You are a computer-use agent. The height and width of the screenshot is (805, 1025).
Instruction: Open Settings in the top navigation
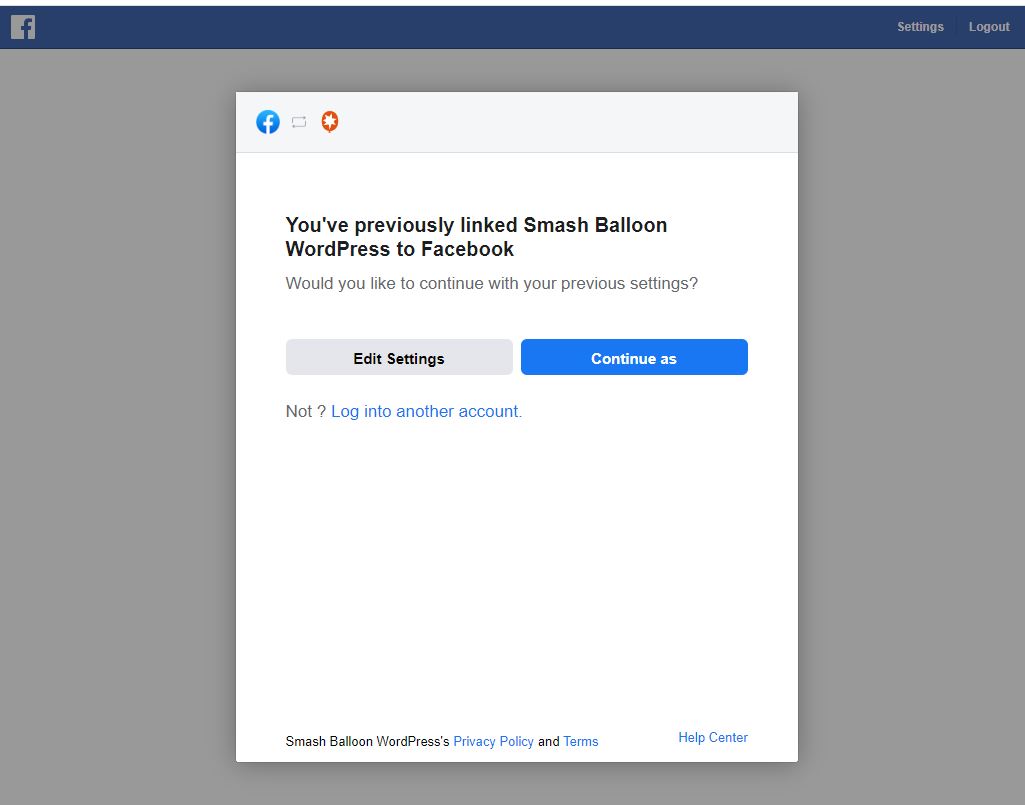pos(920,27)
